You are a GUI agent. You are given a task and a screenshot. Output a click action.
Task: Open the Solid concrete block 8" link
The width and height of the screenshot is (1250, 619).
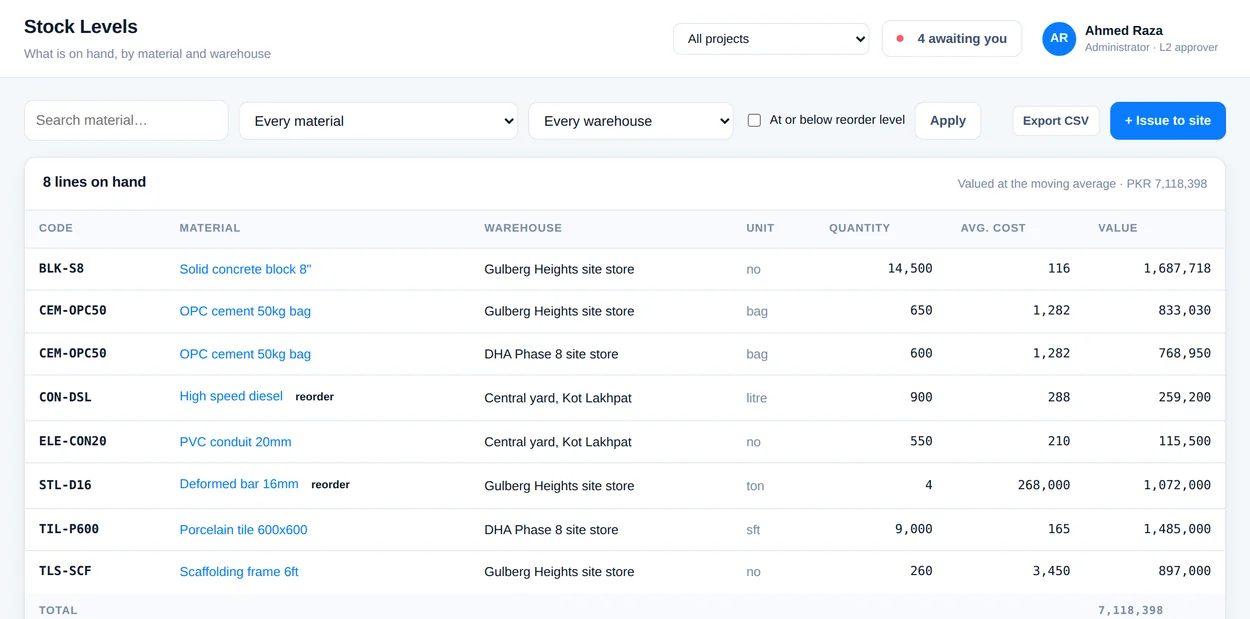pos(245,269)
